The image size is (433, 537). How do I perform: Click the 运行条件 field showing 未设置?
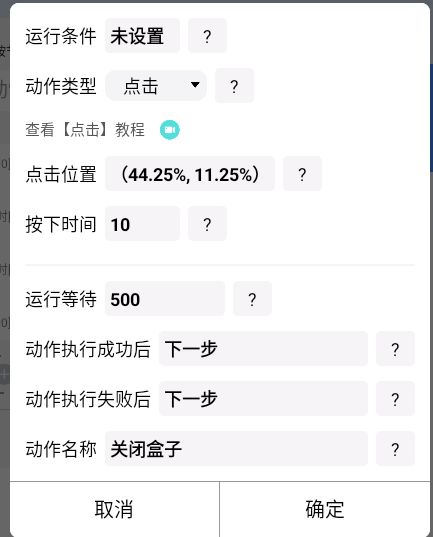142,36
